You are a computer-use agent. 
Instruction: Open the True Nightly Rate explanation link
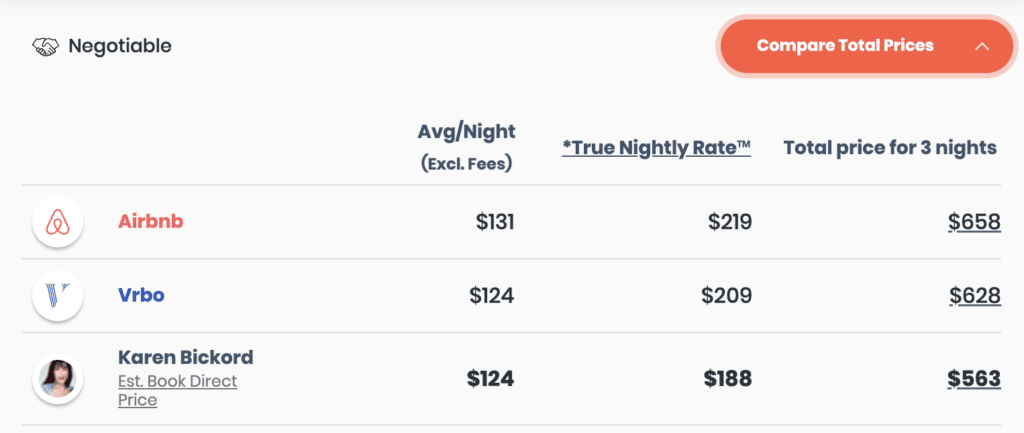(x=656, y=148)
